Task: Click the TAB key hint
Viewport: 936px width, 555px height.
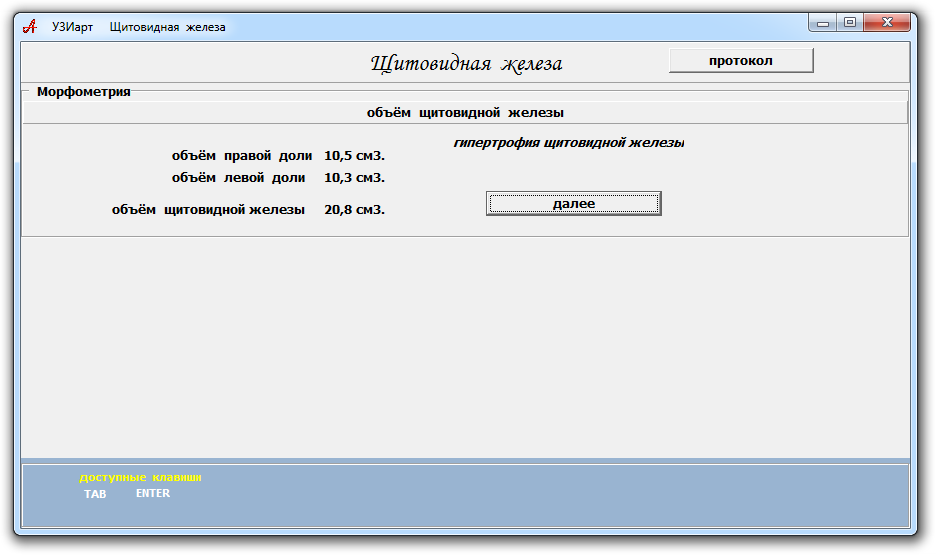Action: (95, 494)
